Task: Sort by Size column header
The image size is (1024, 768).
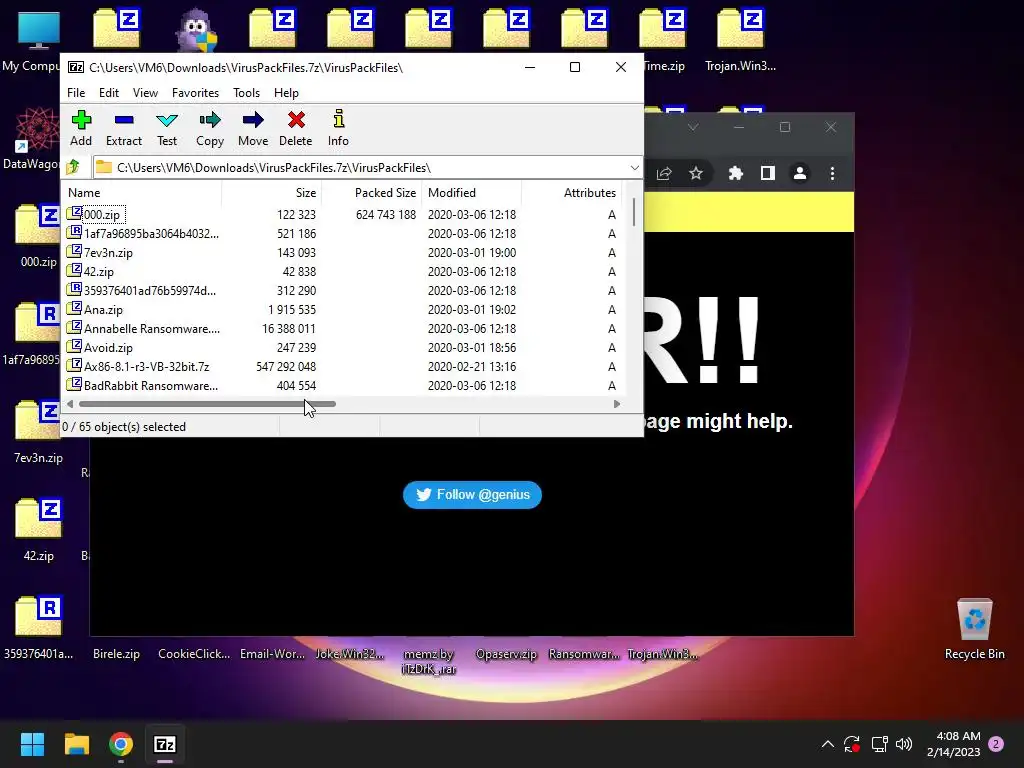Action: (x=271, y=193)
